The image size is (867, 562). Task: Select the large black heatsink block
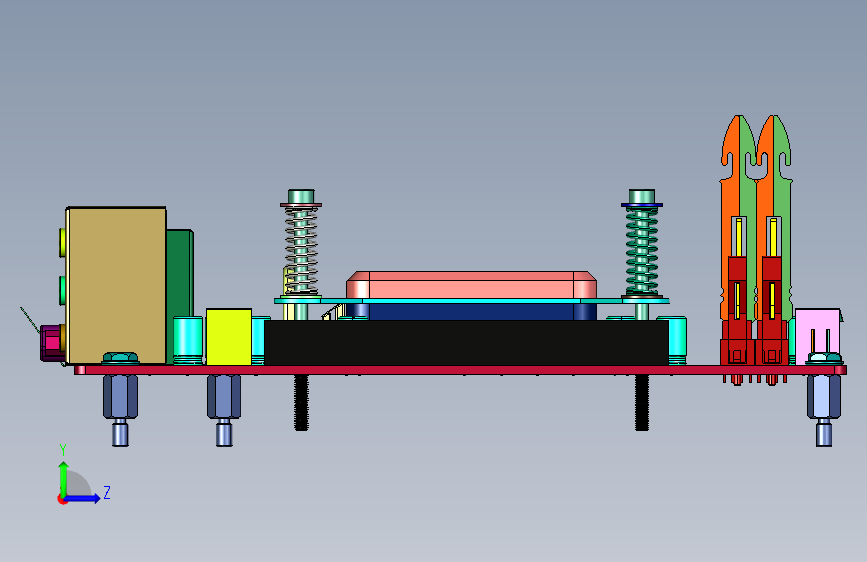click(x=466, y=342)
